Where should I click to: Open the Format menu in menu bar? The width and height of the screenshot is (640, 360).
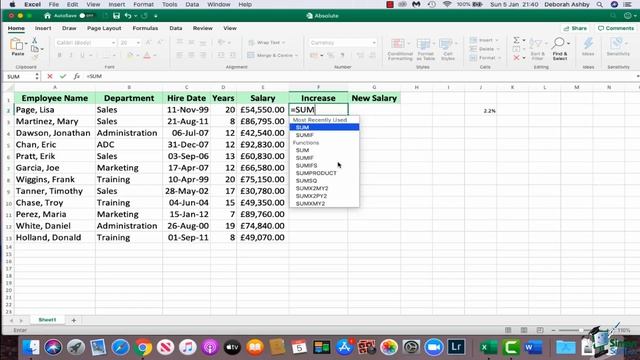click(143, 4)
